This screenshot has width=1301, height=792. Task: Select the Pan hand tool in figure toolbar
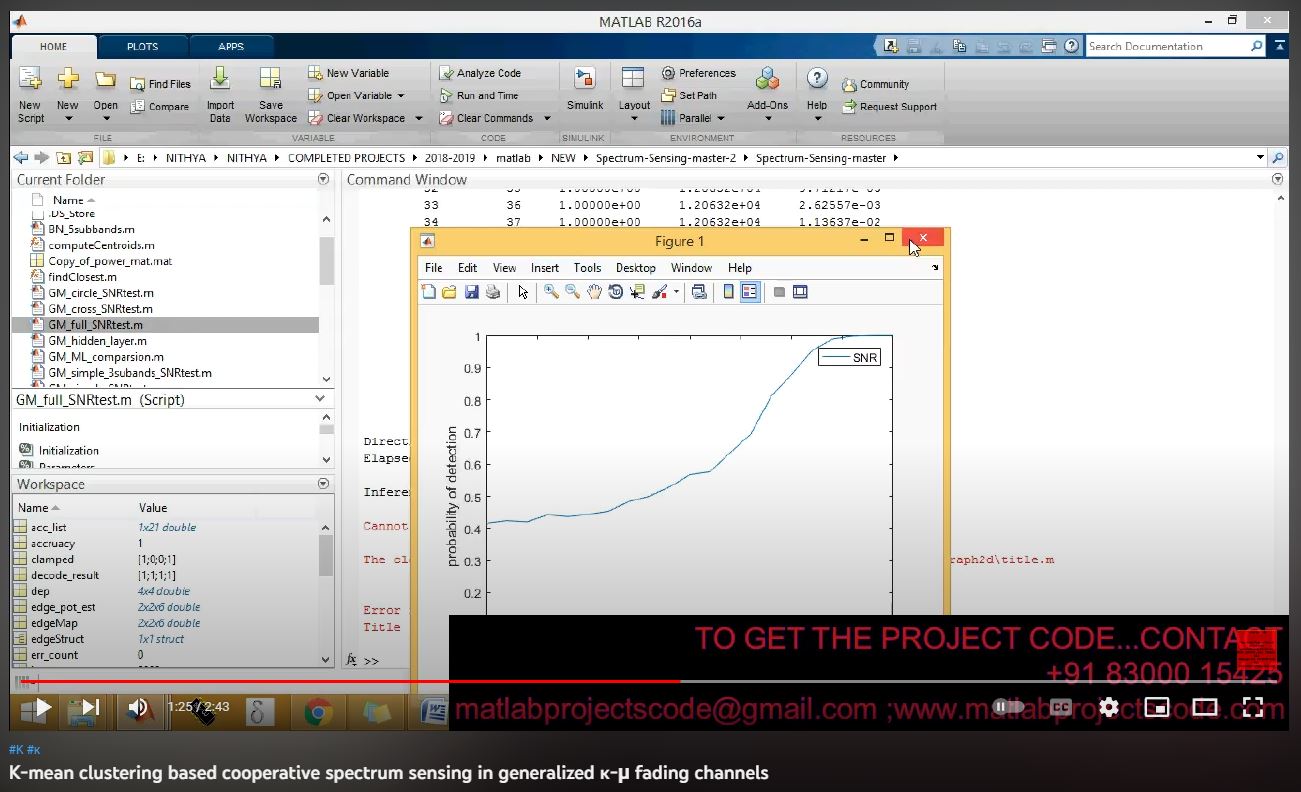coord(594,292)
